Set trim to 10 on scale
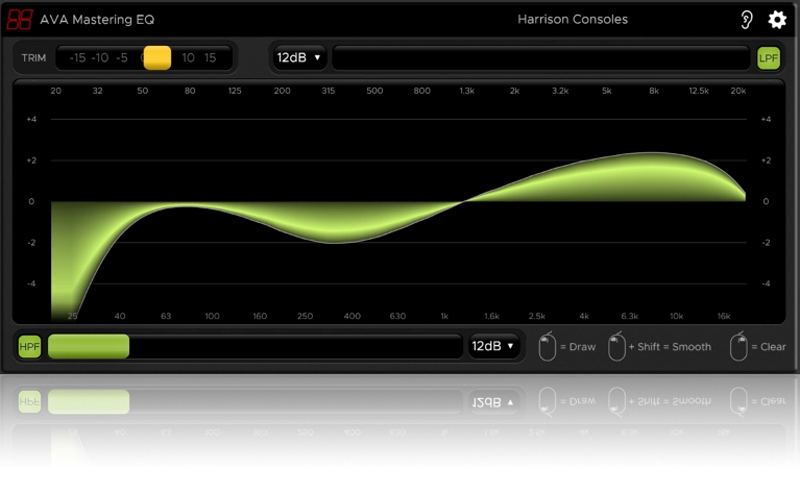Image resolution: width=800 pixels, height=494 pixels. click(x=188, y=58)
